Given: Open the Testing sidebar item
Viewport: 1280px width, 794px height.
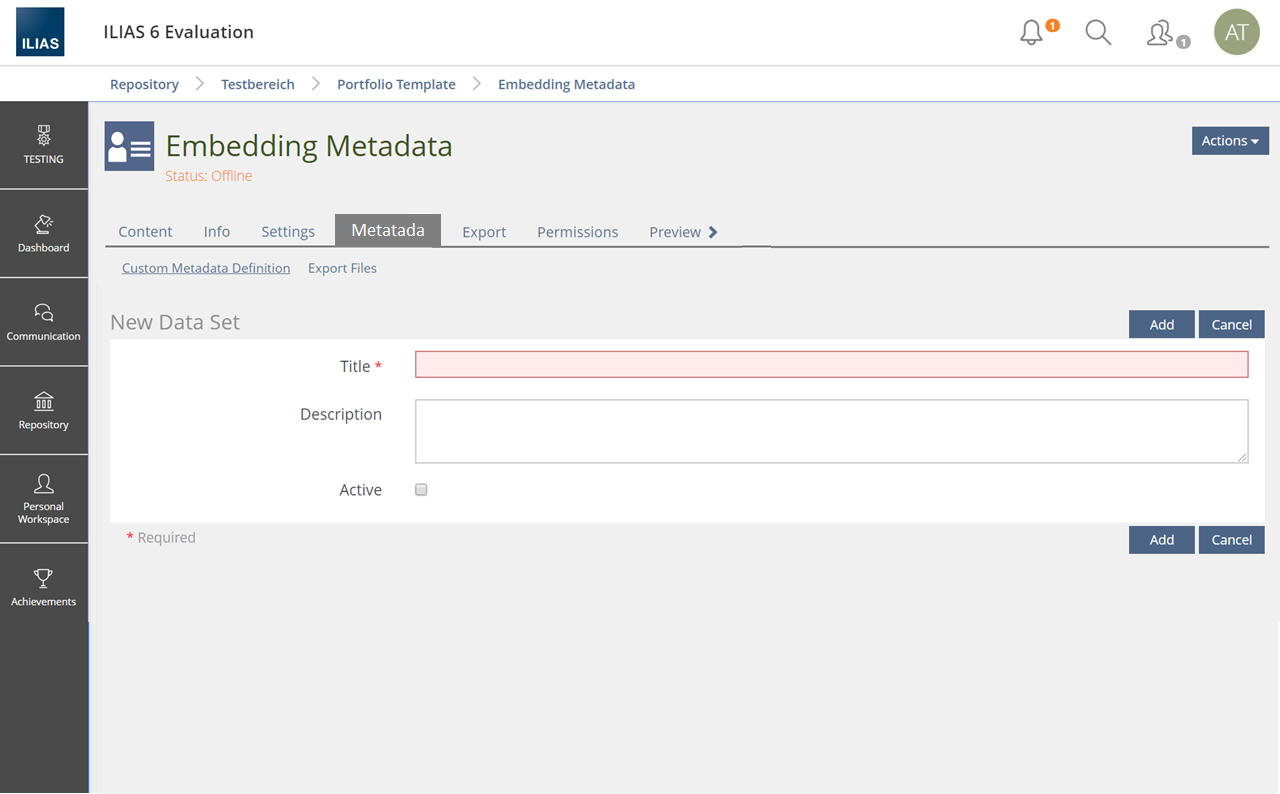Looking at the screenshot, I should coord(43,144).
